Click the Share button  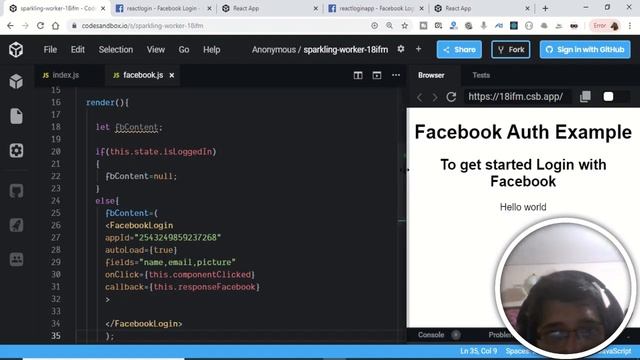coord(459,49)
